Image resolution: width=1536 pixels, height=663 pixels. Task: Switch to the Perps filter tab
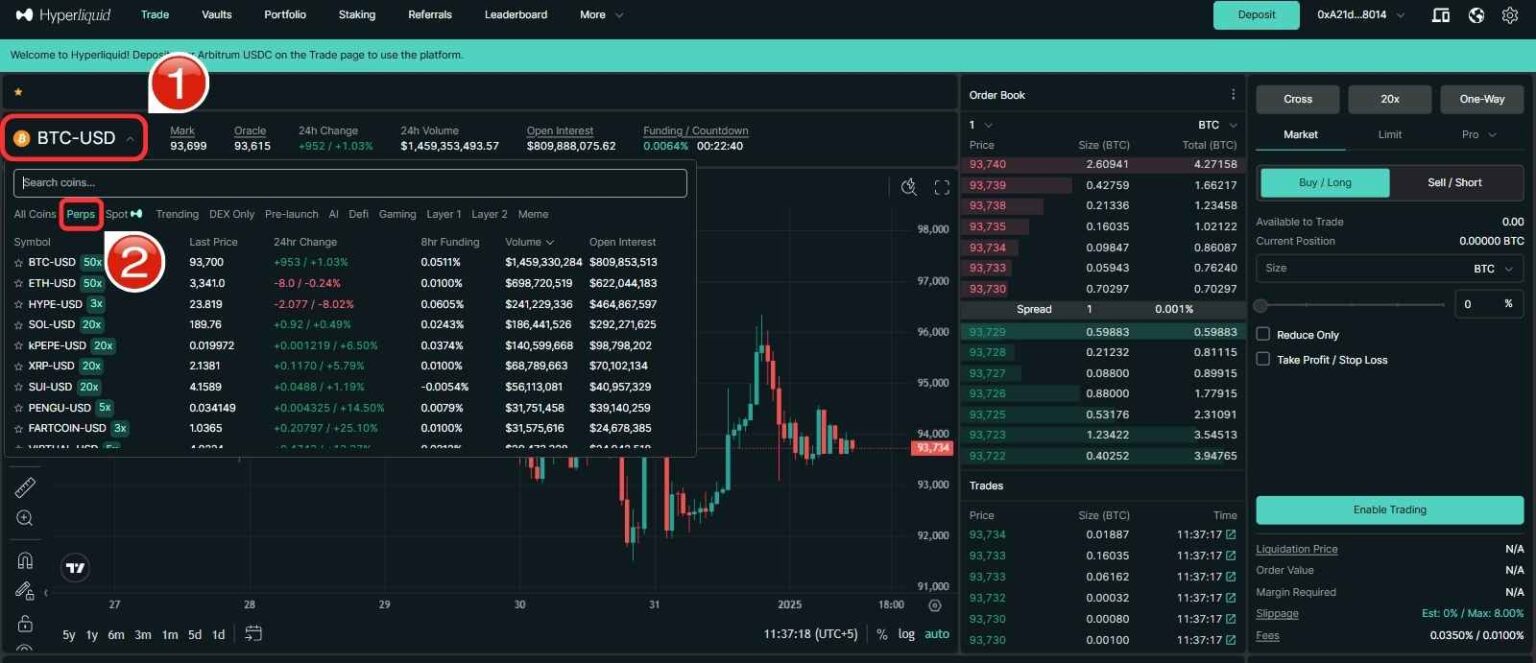pos(81,214)
